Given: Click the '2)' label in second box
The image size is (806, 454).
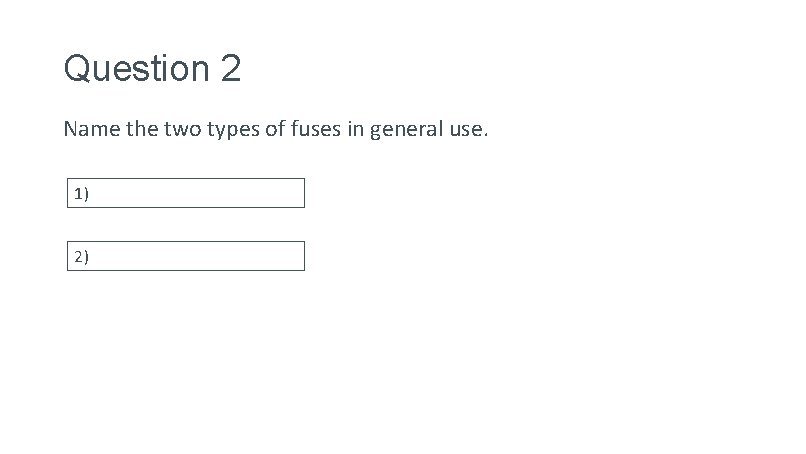Looking at the screenshot, I should pos(80,257).
